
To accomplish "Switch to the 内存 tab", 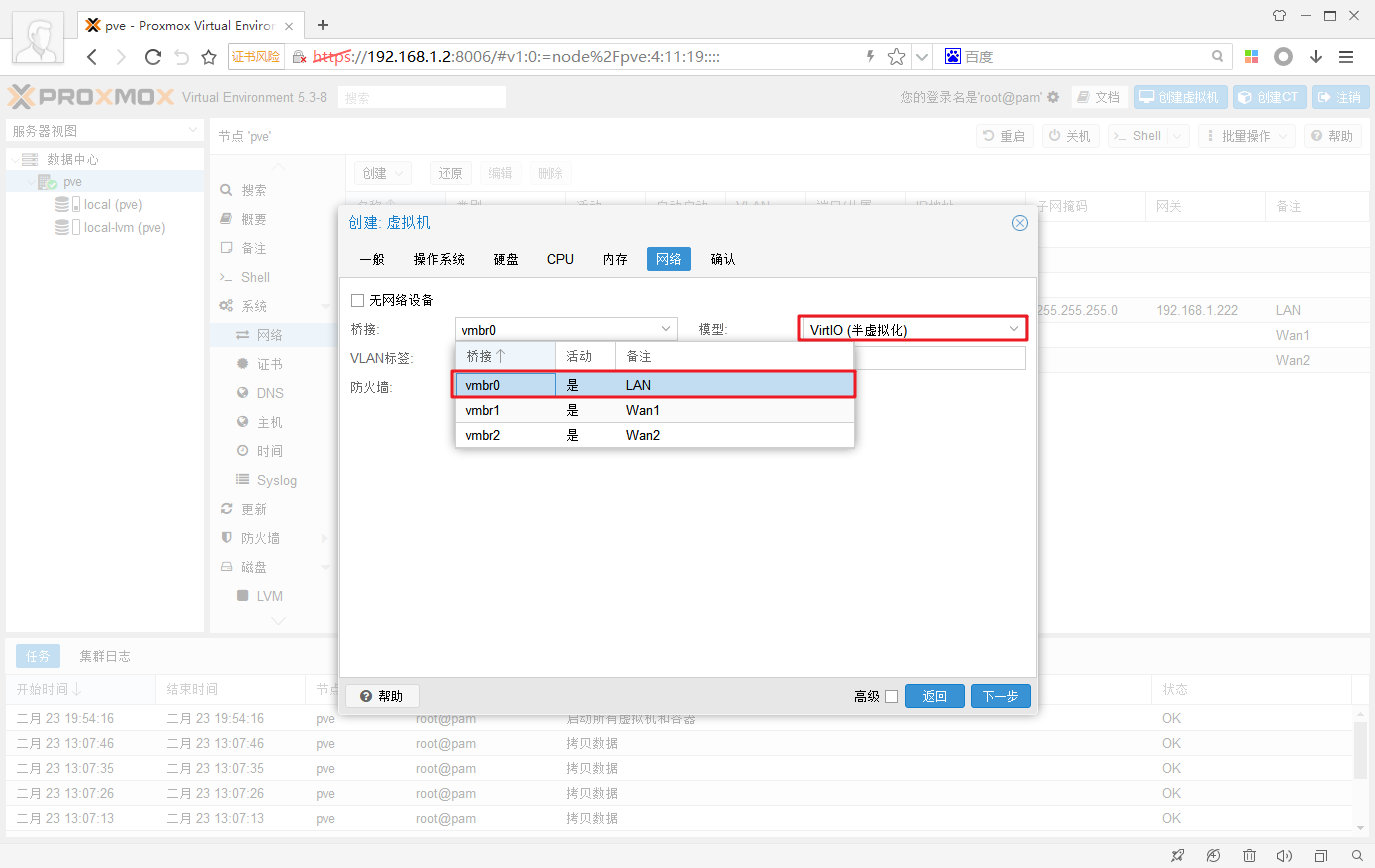I will coord(615,259).
